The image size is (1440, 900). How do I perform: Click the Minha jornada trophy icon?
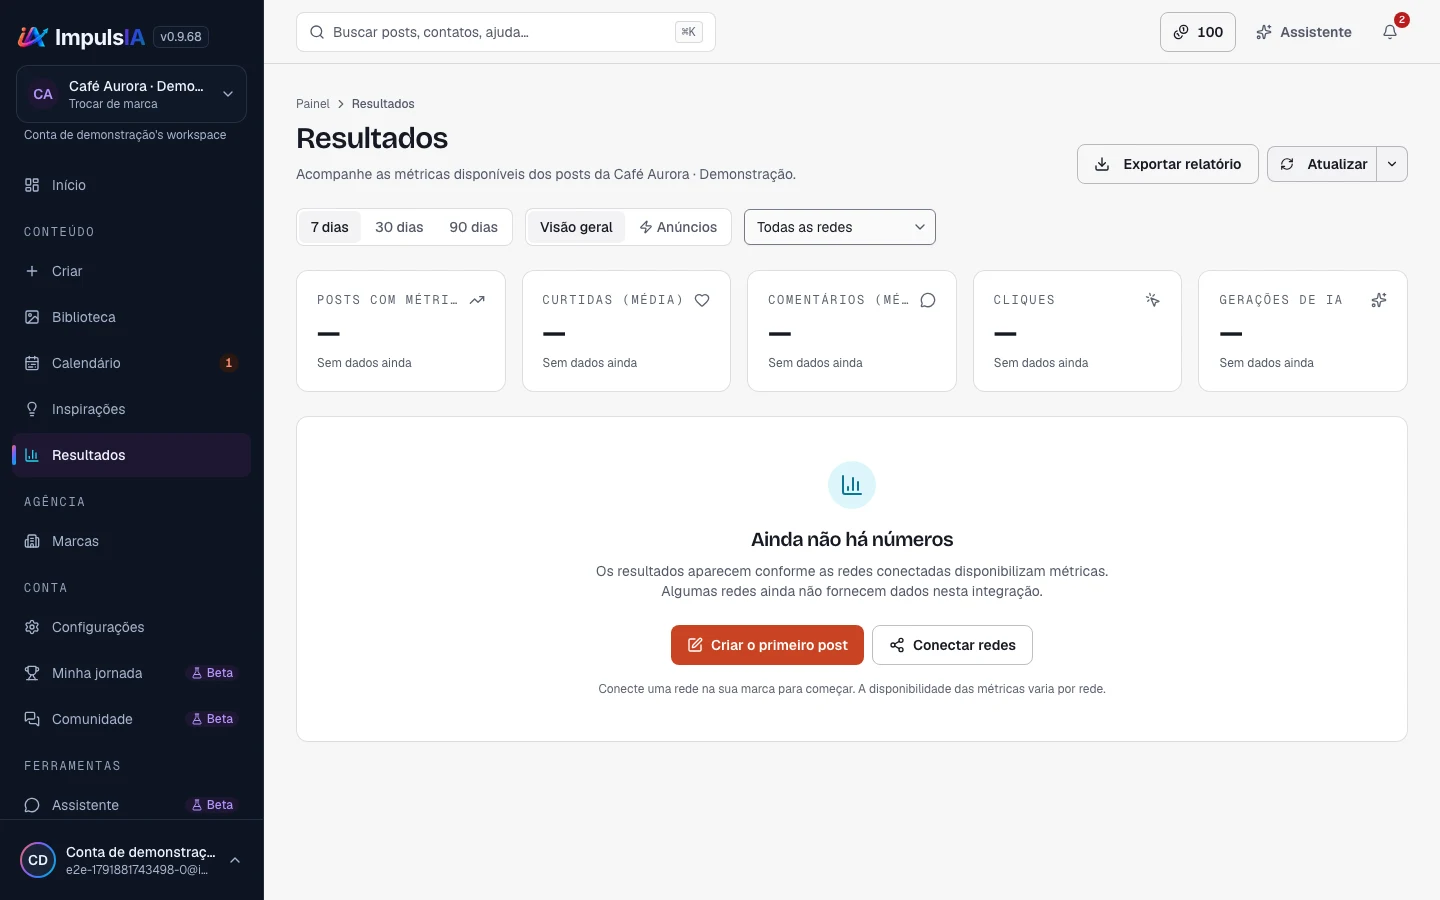point(32,673)
